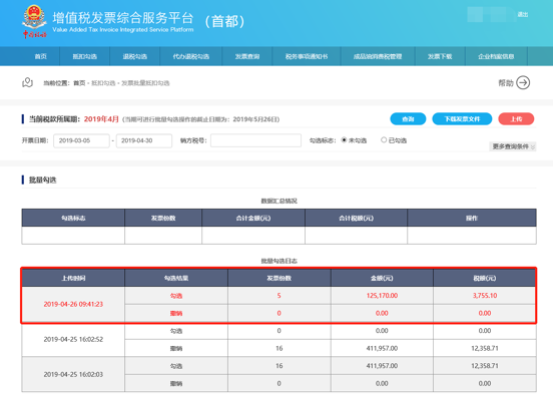The image size is (553, 401).
Task: Click the summary table 发票份数 header
Action: pos(163,218)
